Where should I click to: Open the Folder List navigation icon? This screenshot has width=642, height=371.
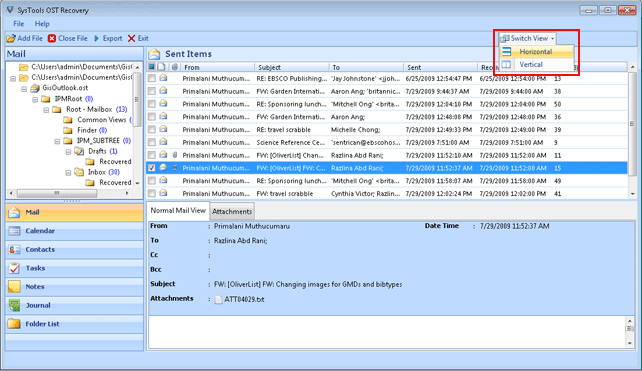(x=14, y=324)
